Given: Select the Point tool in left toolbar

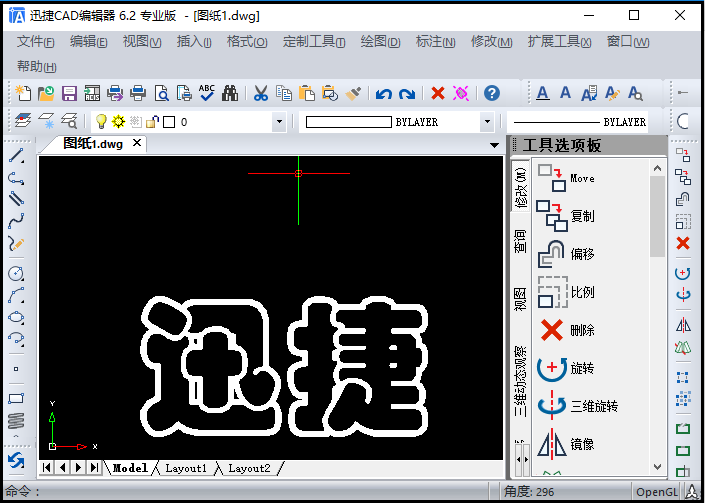Looking at the screenshot, I should click(16, 369).
